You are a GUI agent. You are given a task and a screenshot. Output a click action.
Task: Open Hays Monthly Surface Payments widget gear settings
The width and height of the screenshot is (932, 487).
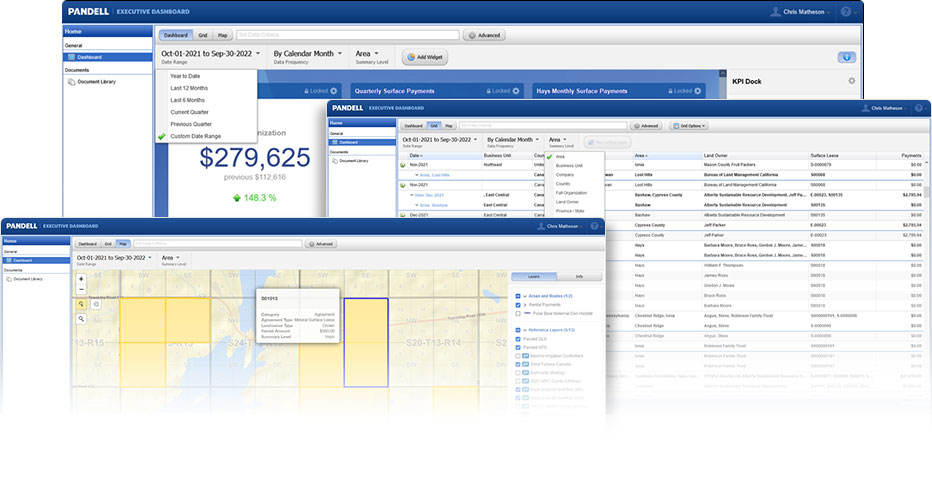click(698, 91)
